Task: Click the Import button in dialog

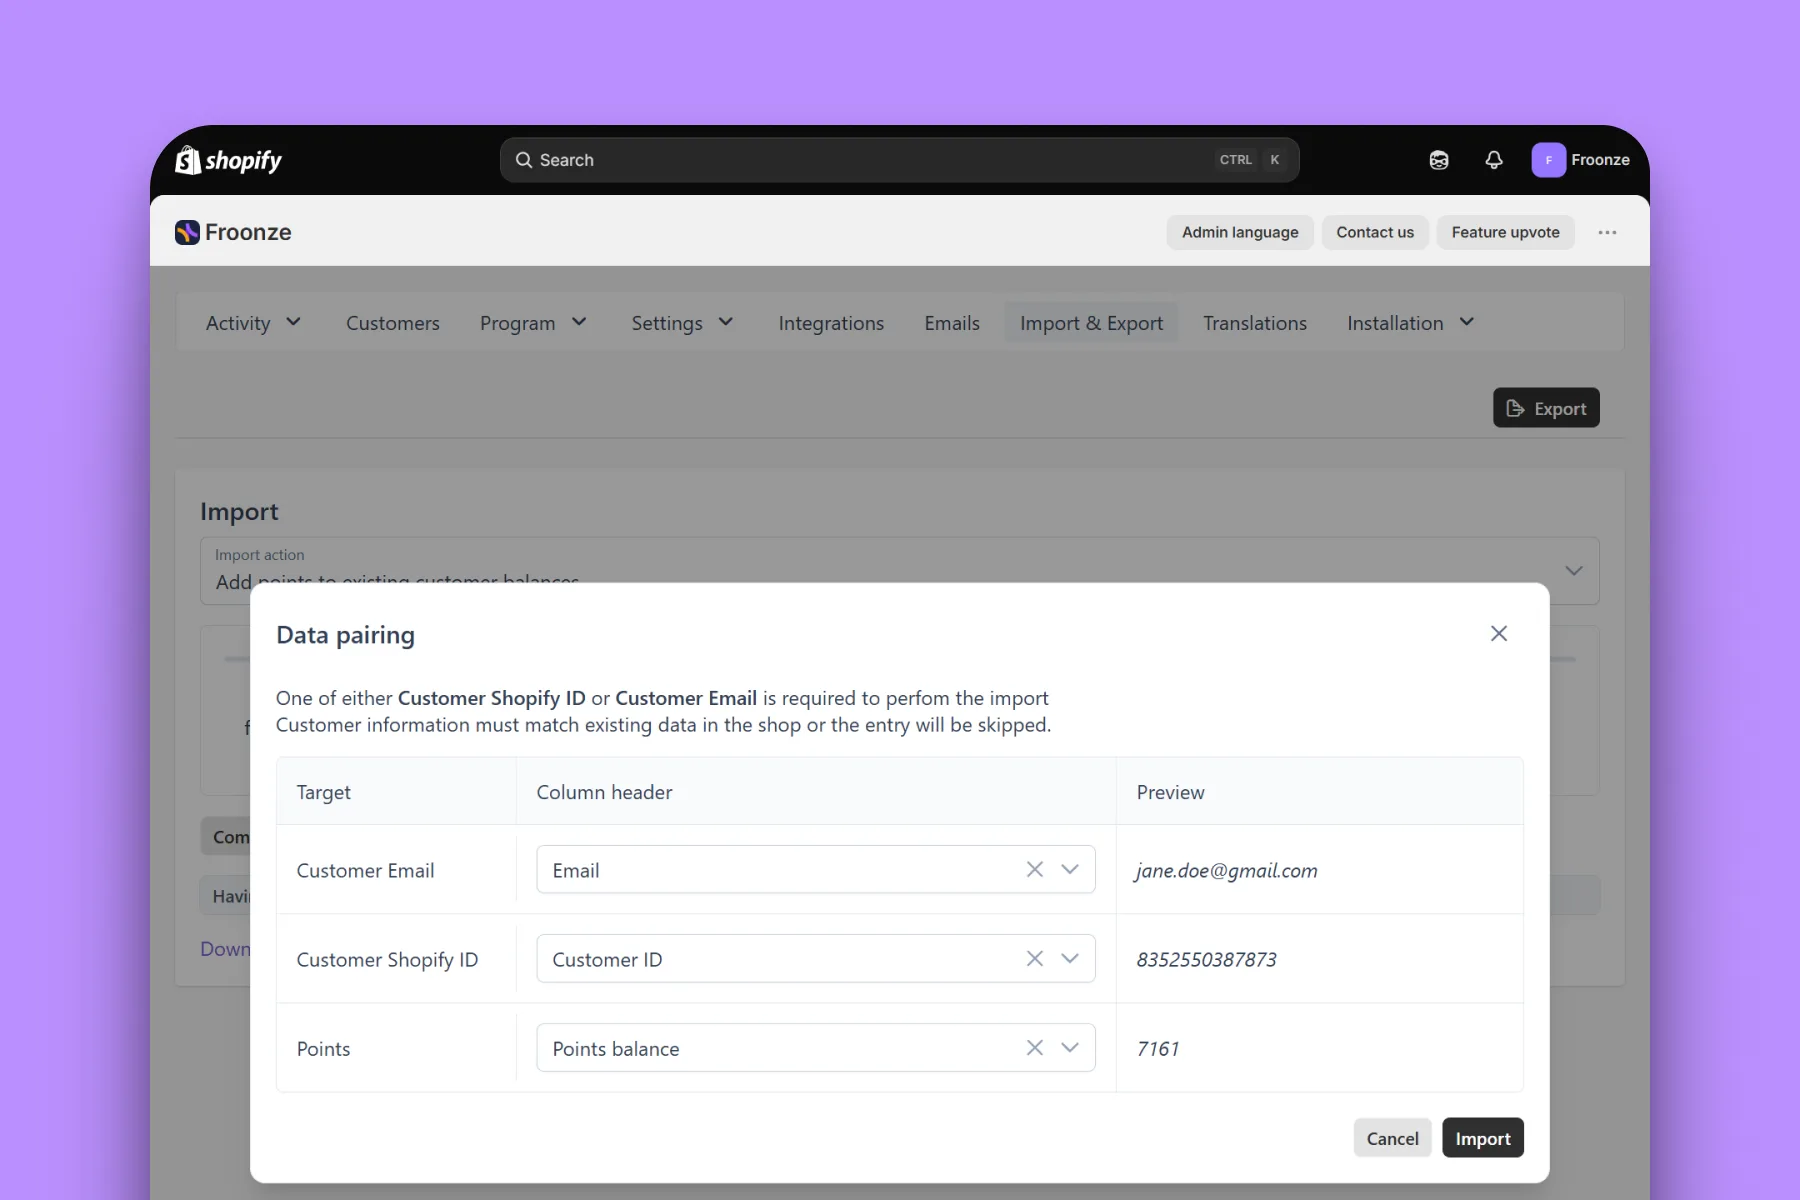Action: coord(1483,1138)
